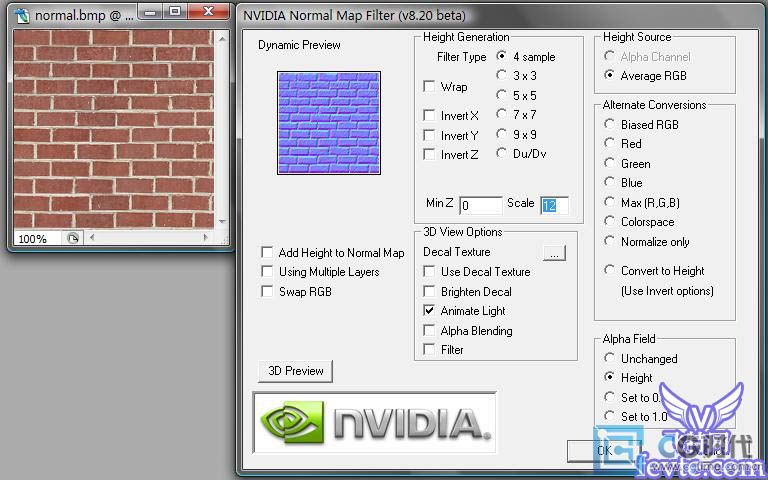Confirm the dialog with OK

pyautogui.click(x=604, y=451)
